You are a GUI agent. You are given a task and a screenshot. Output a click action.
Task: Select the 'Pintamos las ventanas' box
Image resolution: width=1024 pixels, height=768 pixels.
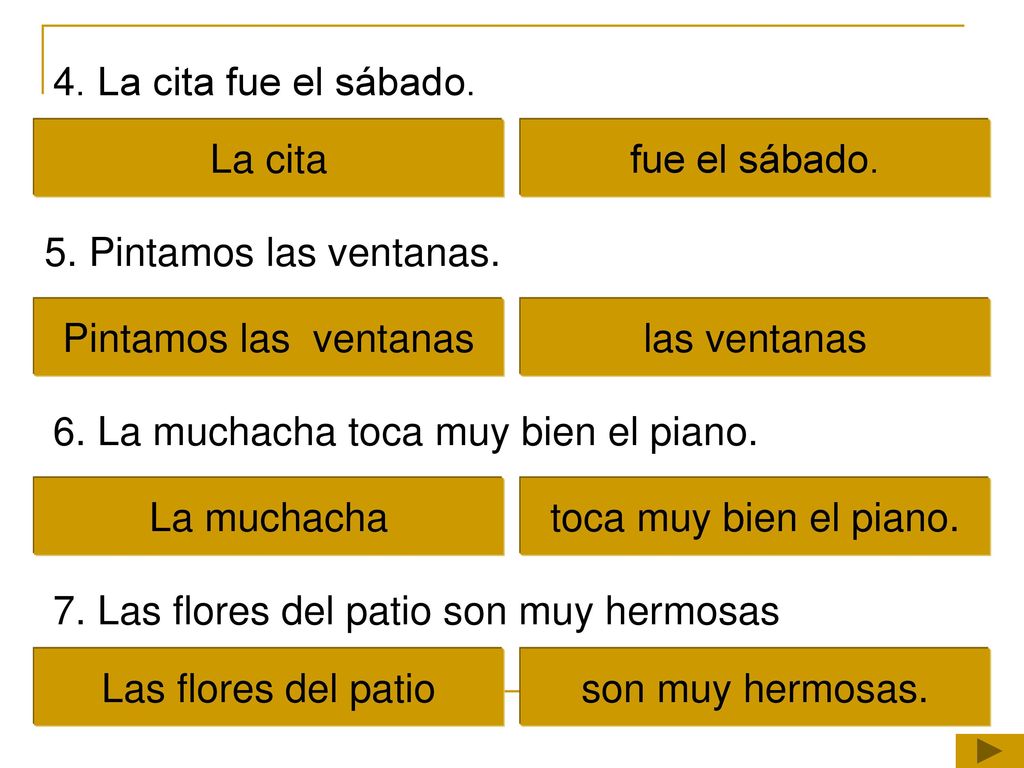point(268,337)
